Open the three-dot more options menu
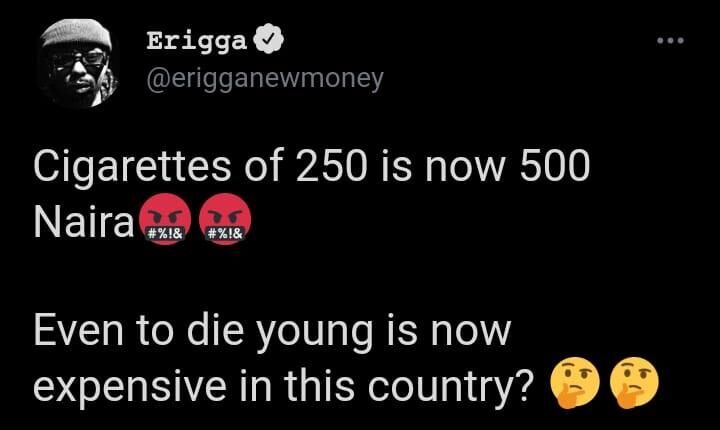Viewport: 720px width, 430px height. click(x=669, y=42)
